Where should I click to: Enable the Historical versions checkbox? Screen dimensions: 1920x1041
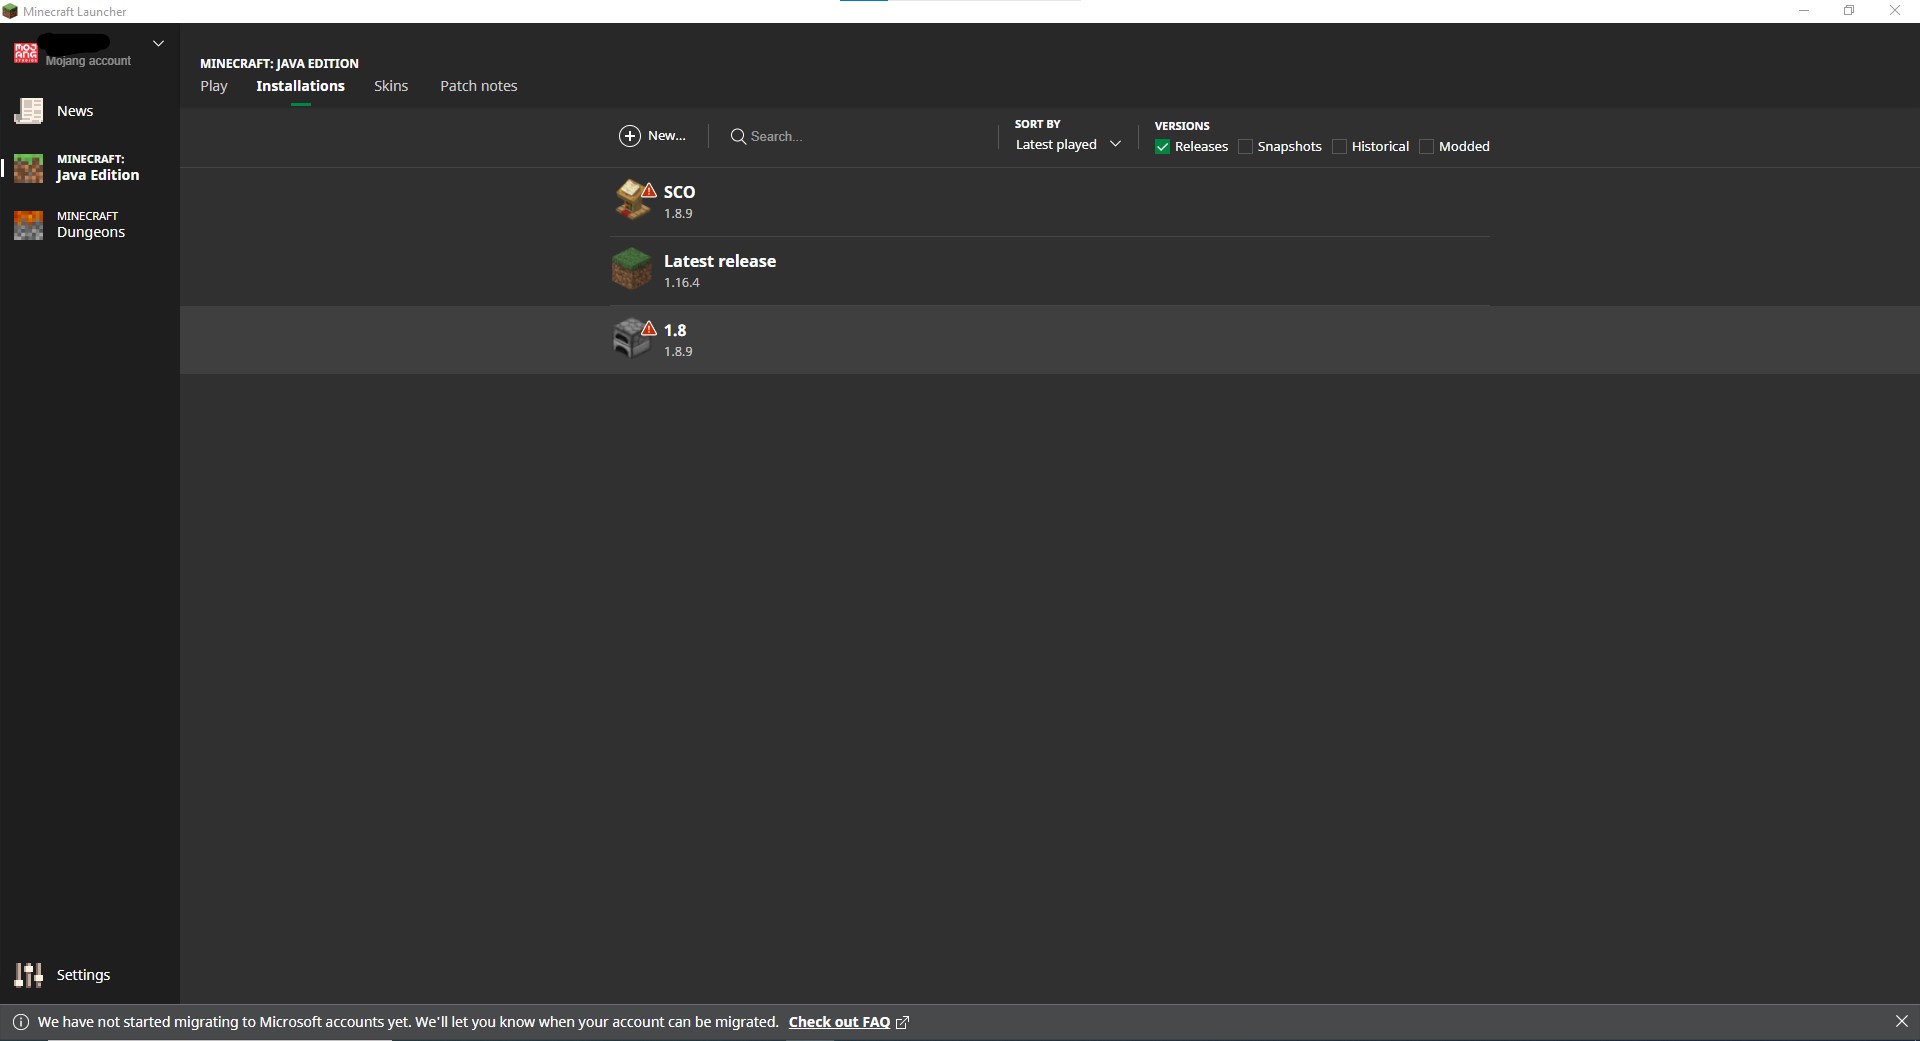point(1339,147)
